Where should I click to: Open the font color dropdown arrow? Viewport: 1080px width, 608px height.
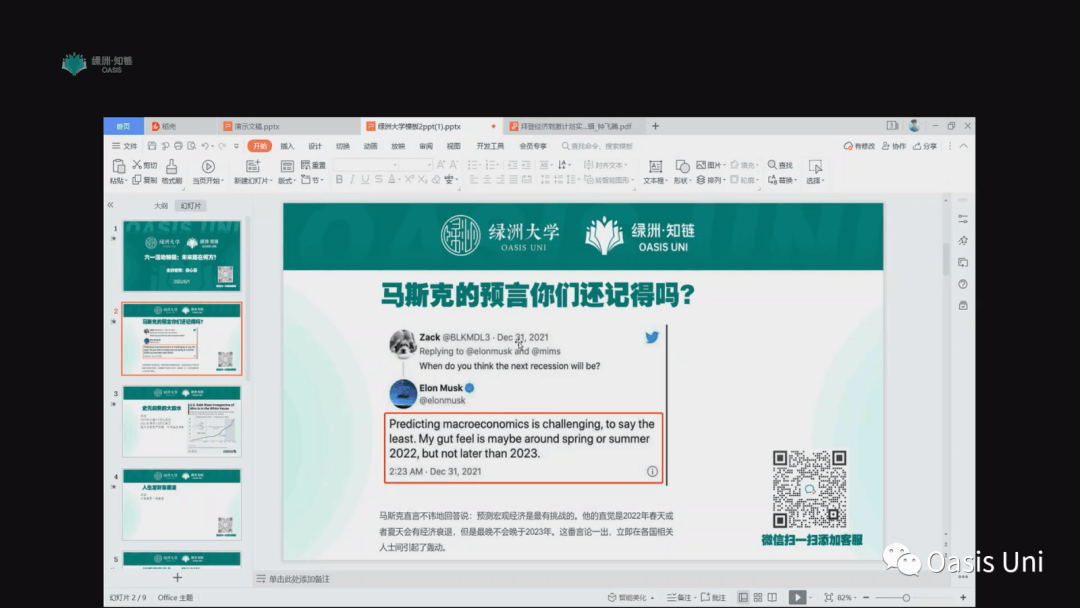coord(399,180)
